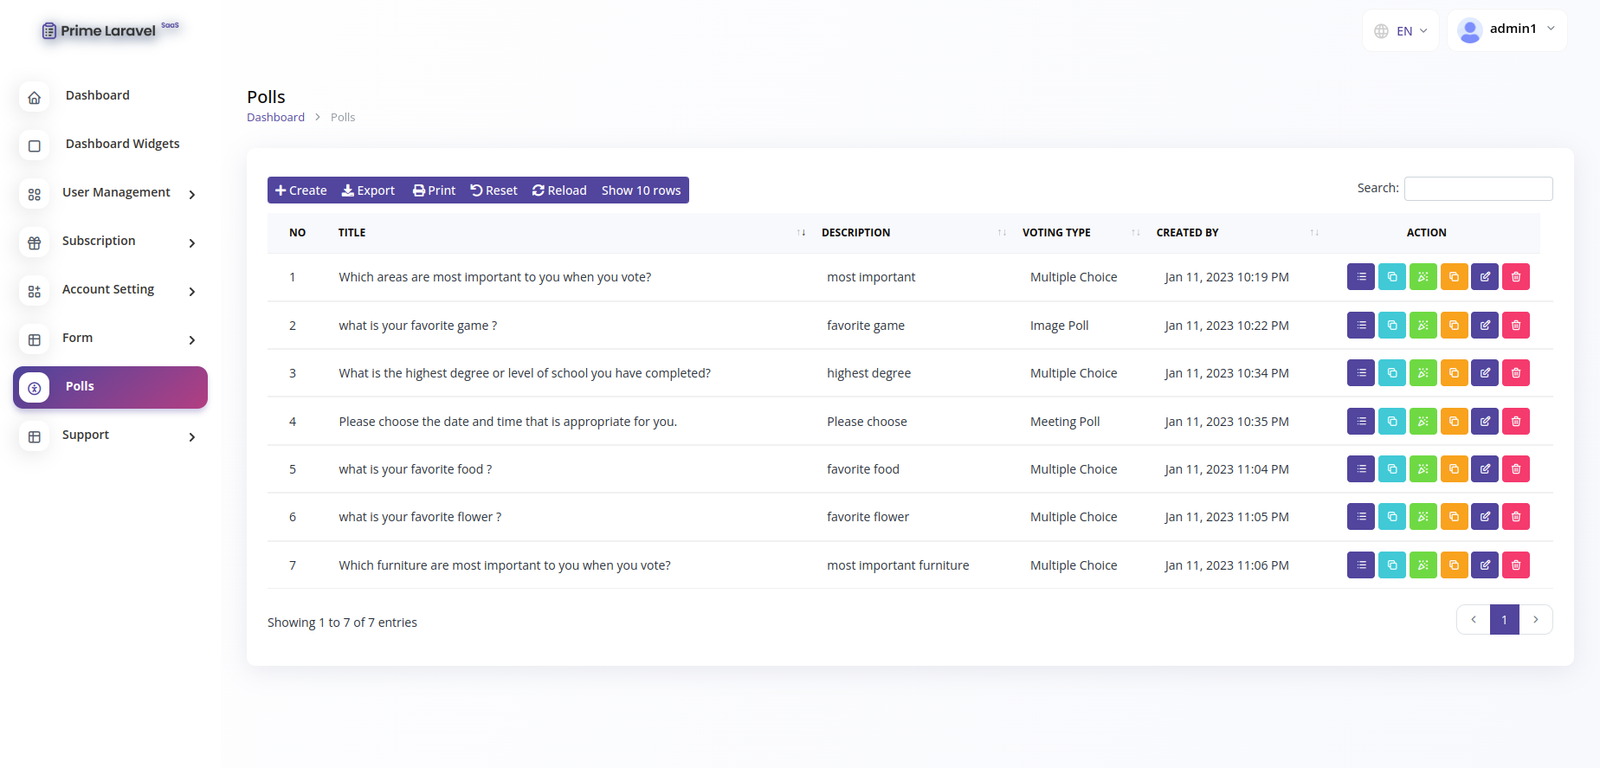1600x768 pixels.
Task: Click the pencil edit icon for poll 1
Action: click(1484, 277)
